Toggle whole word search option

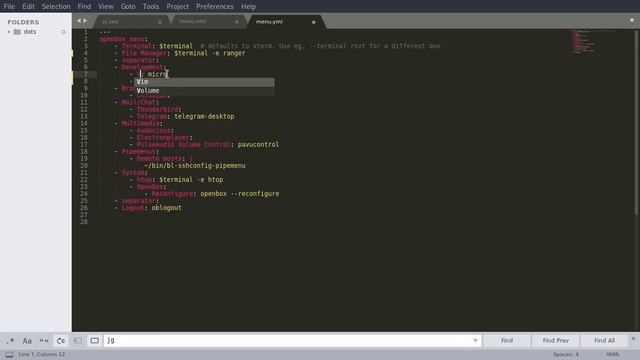click(44, 340)
